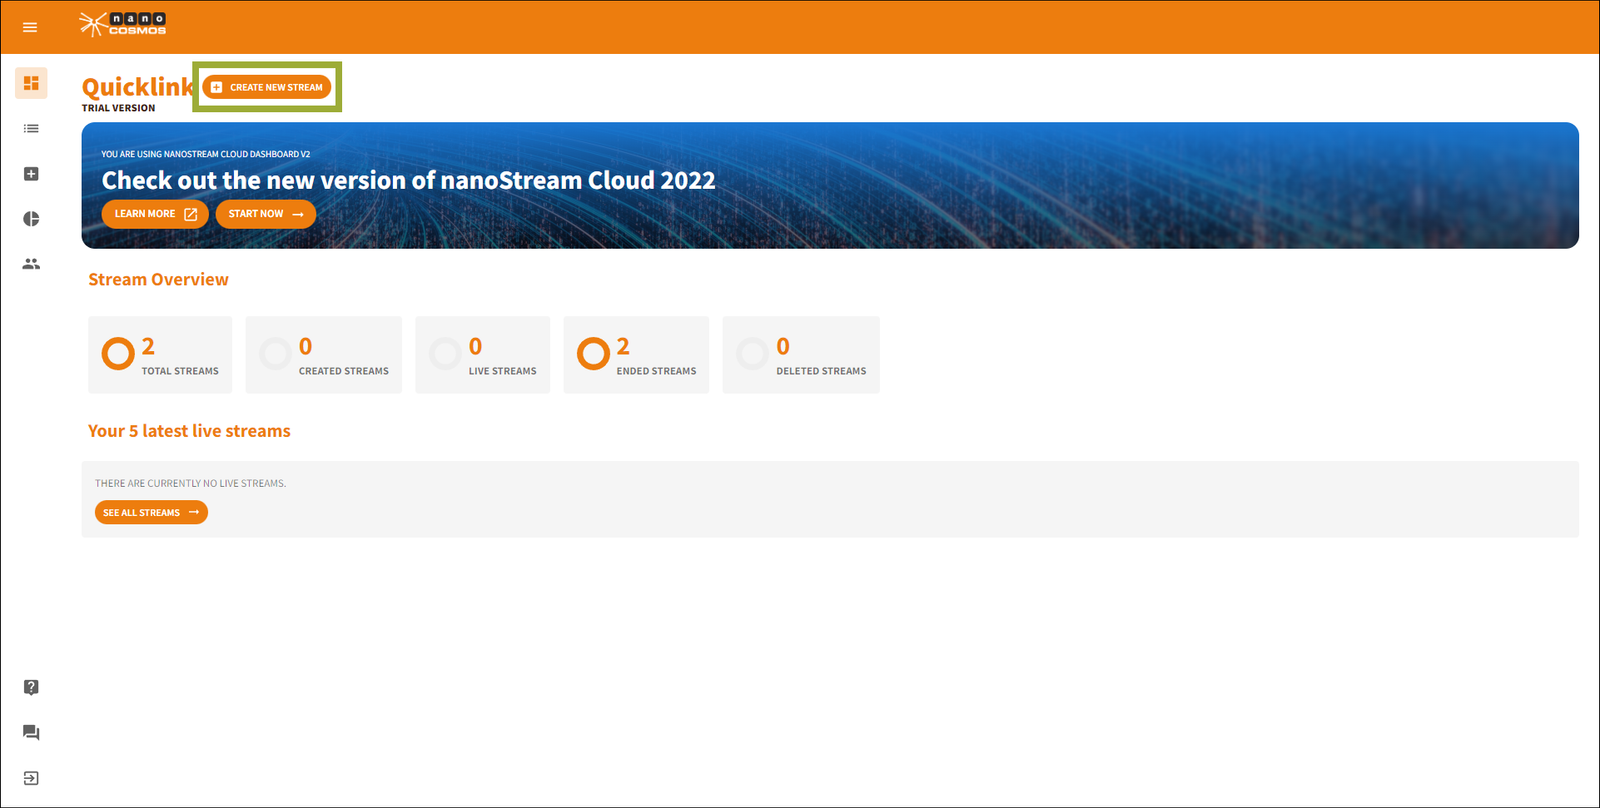Open the users group sidebar icon
Image resolution: width=1600 pixels, height=808 pixels.
[31, 264]
